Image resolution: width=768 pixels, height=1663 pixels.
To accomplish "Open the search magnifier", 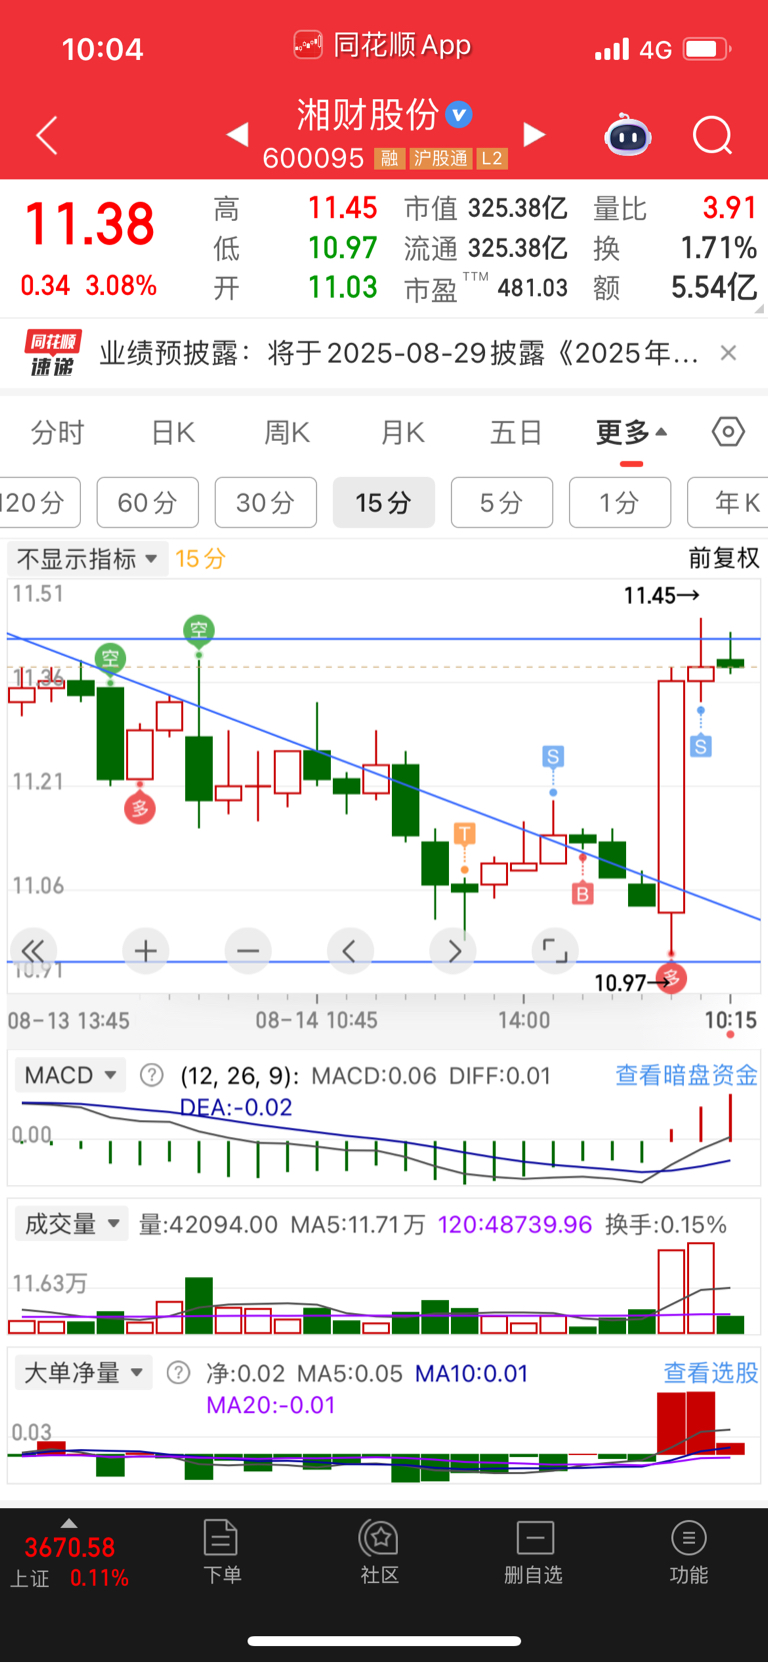I will (713, 135).
